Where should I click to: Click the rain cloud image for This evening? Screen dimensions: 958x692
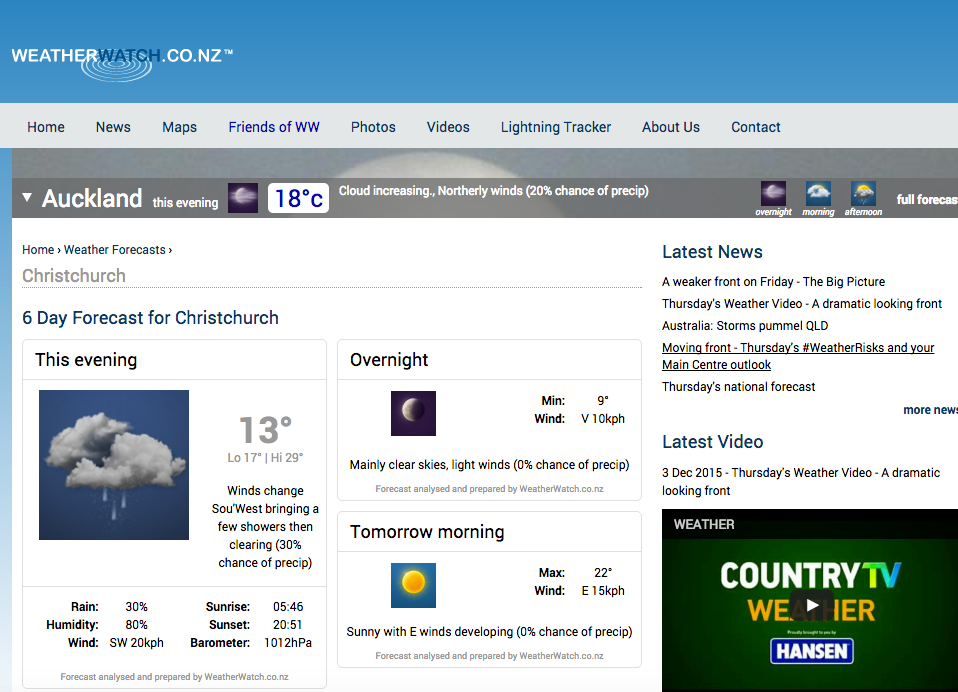(114, 465)
